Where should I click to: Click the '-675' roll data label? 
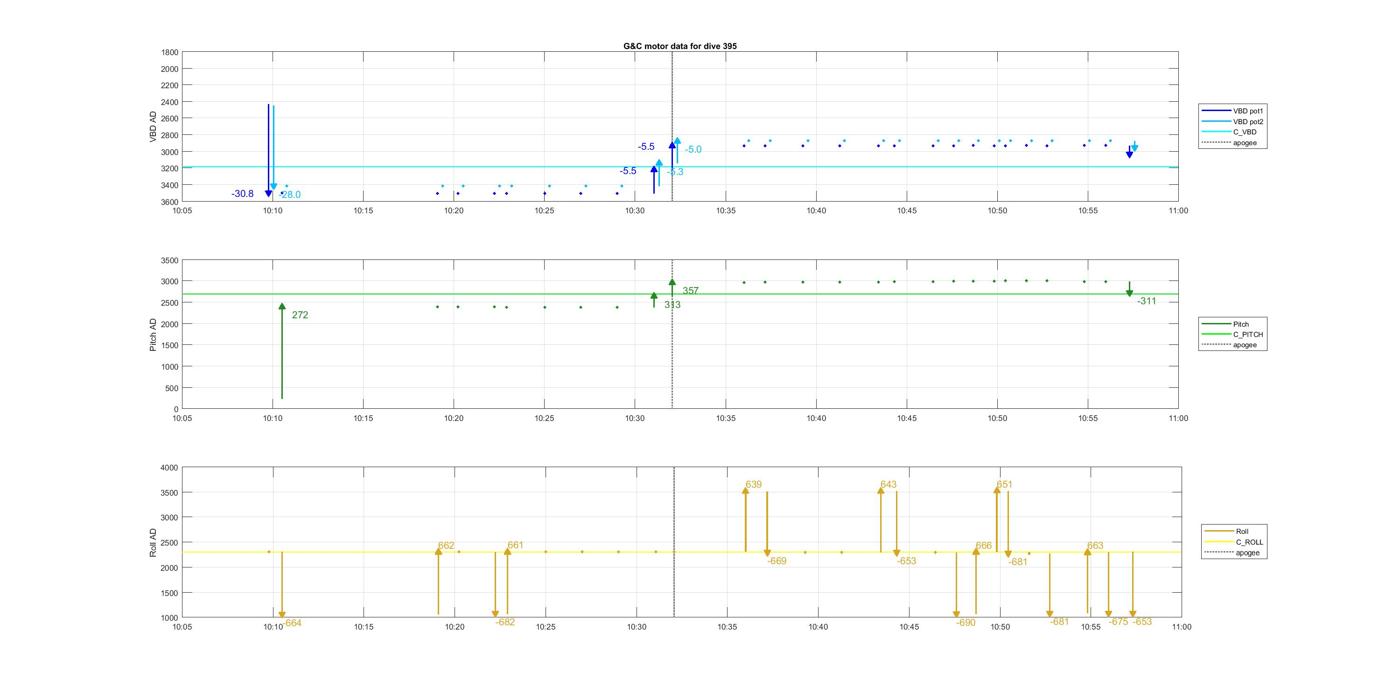coord(1118,622)
